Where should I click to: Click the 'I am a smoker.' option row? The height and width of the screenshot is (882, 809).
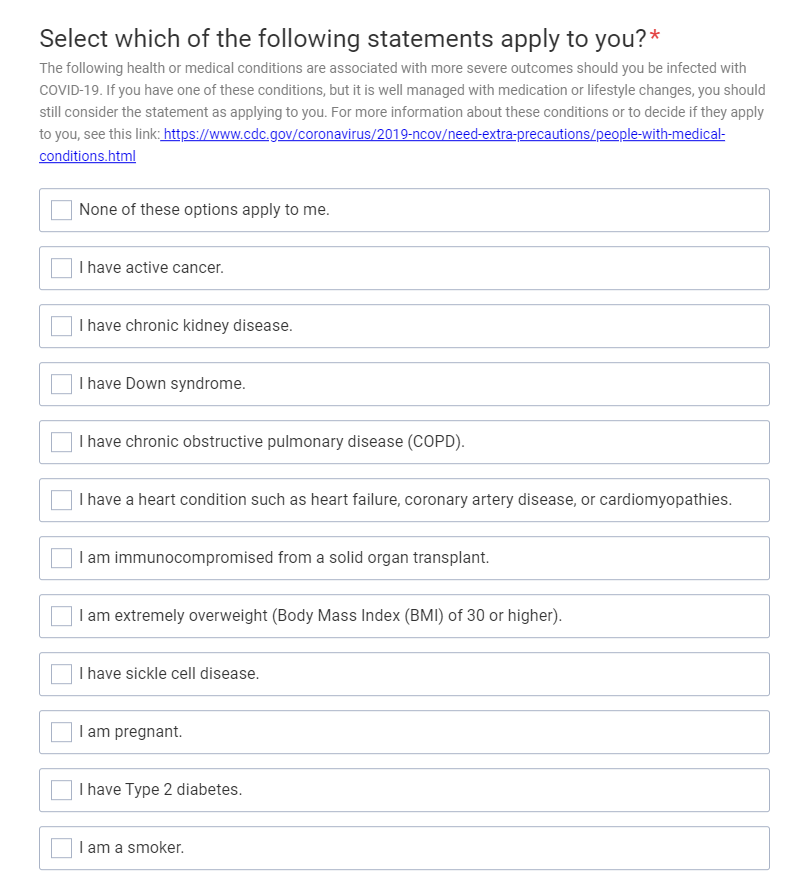pos(404,848)
